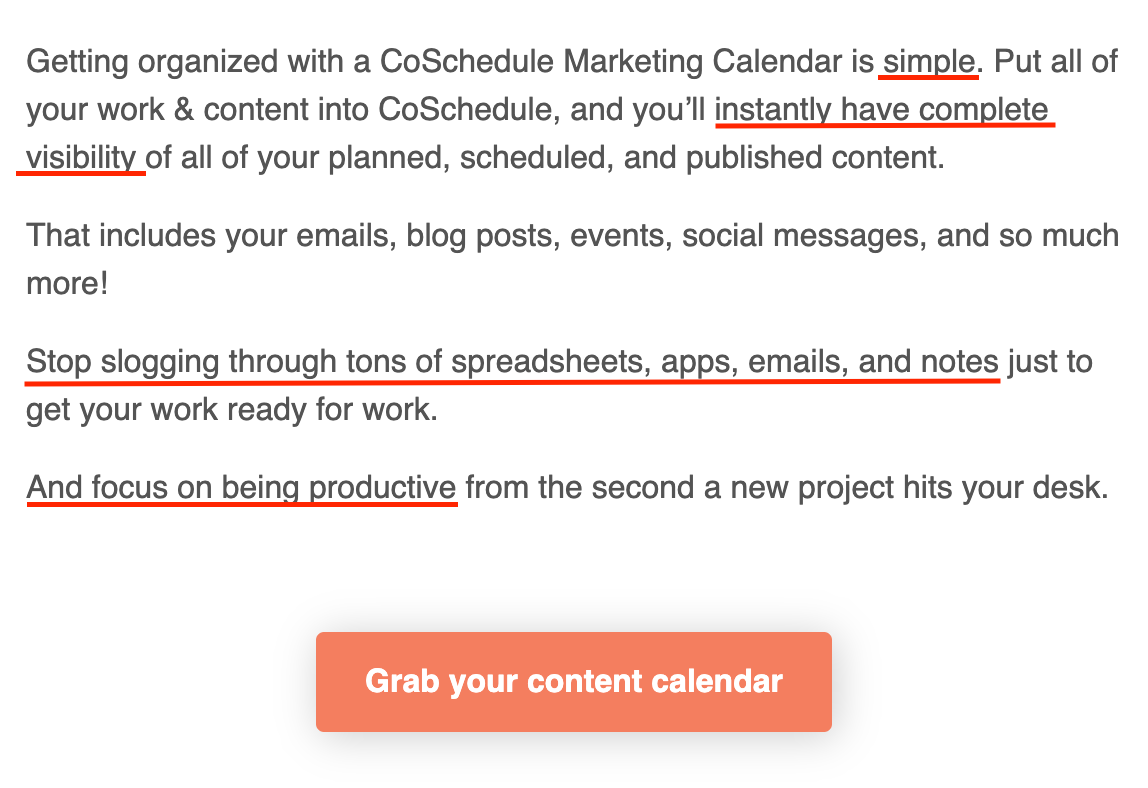
Task: Click the words "CoSchedule Marketing Calendar"
Action: coord(611,62)
